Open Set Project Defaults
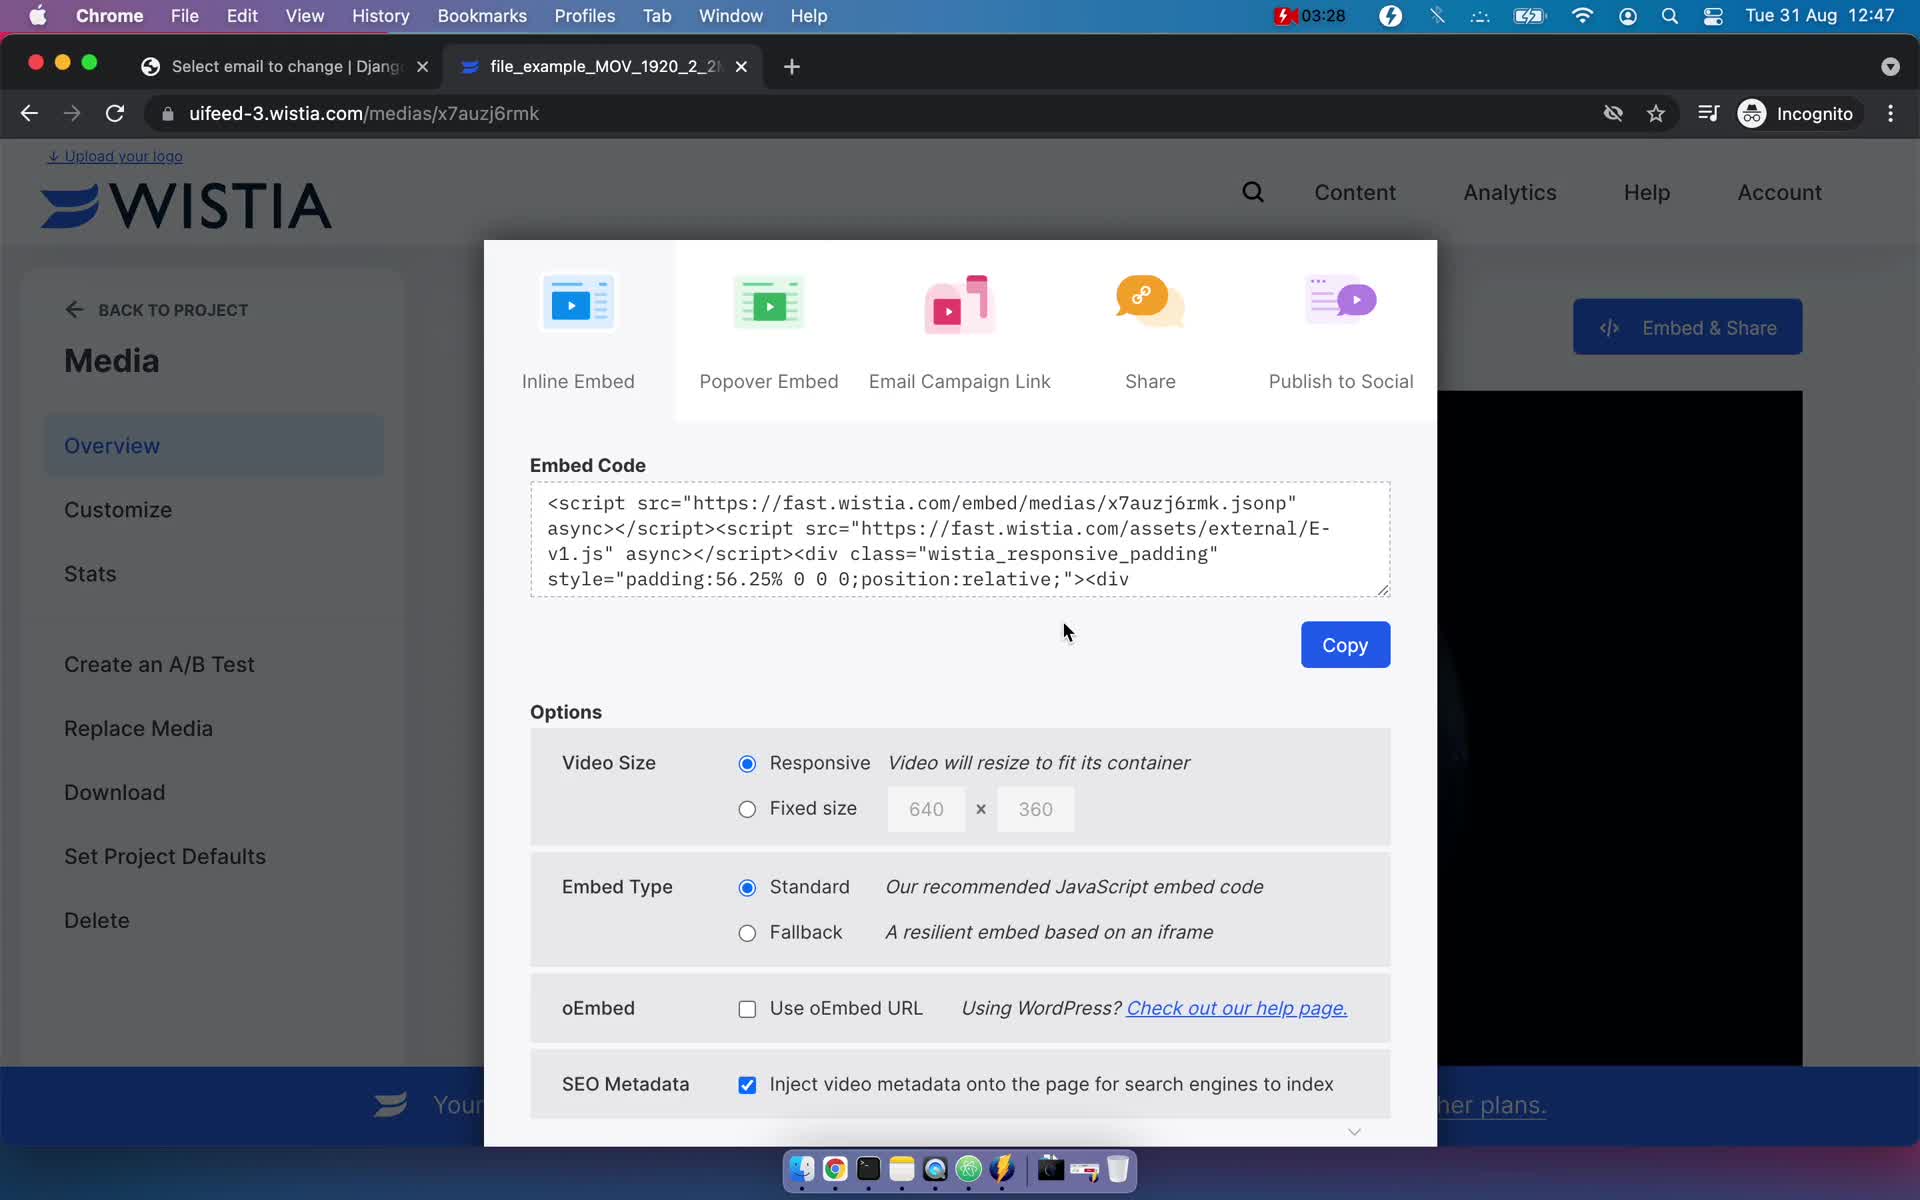Image resolution: width=1920 pixels, height=1200 pixels. [x=165, y=857]
